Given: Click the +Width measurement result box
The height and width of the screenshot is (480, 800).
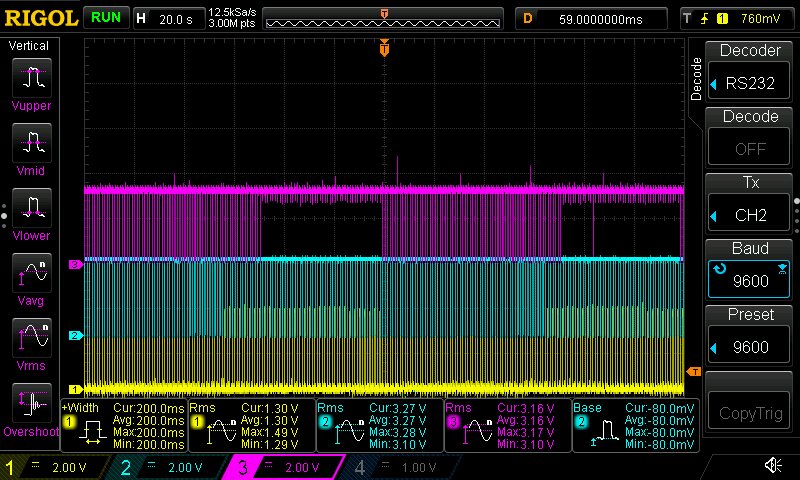Looking at the screenshot, I should point(123,427).
